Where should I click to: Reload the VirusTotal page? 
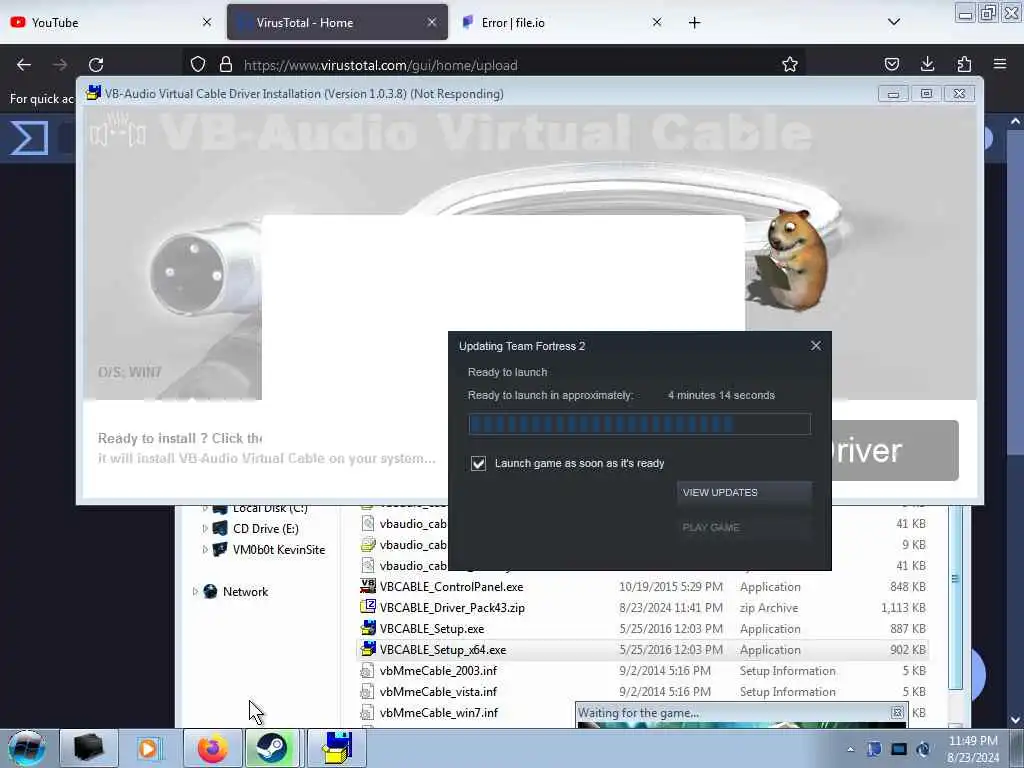pyautogui.click(x=96, y=65)
